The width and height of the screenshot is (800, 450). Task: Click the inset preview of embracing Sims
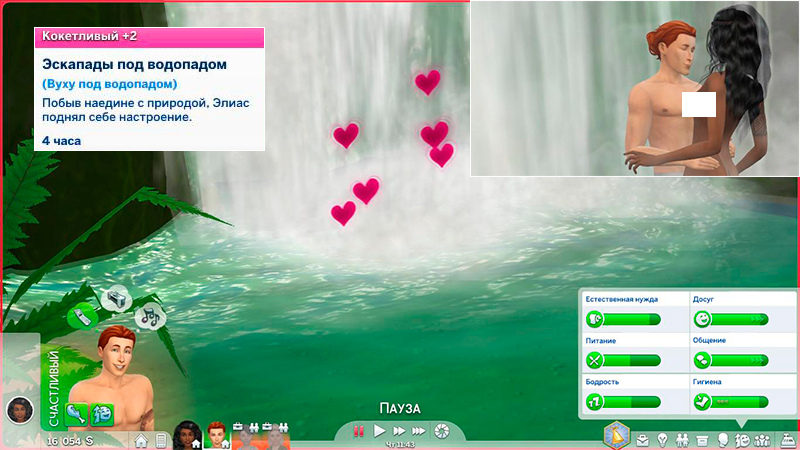tap(634, 88)
